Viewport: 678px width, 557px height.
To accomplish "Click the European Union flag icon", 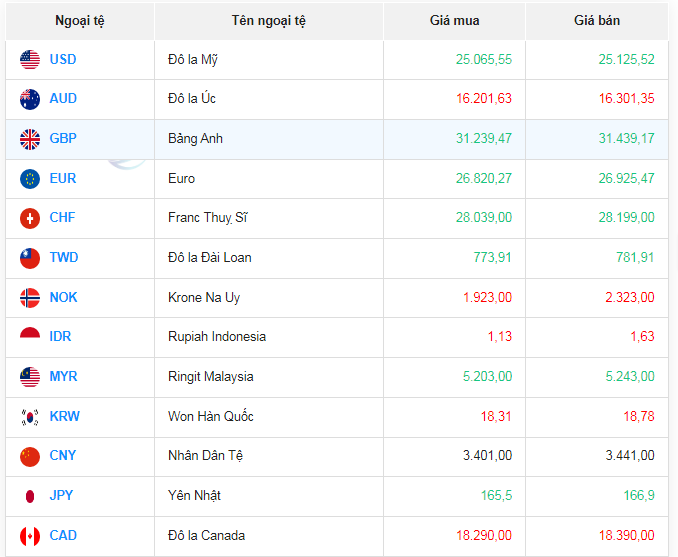I will tap(30, 179).
